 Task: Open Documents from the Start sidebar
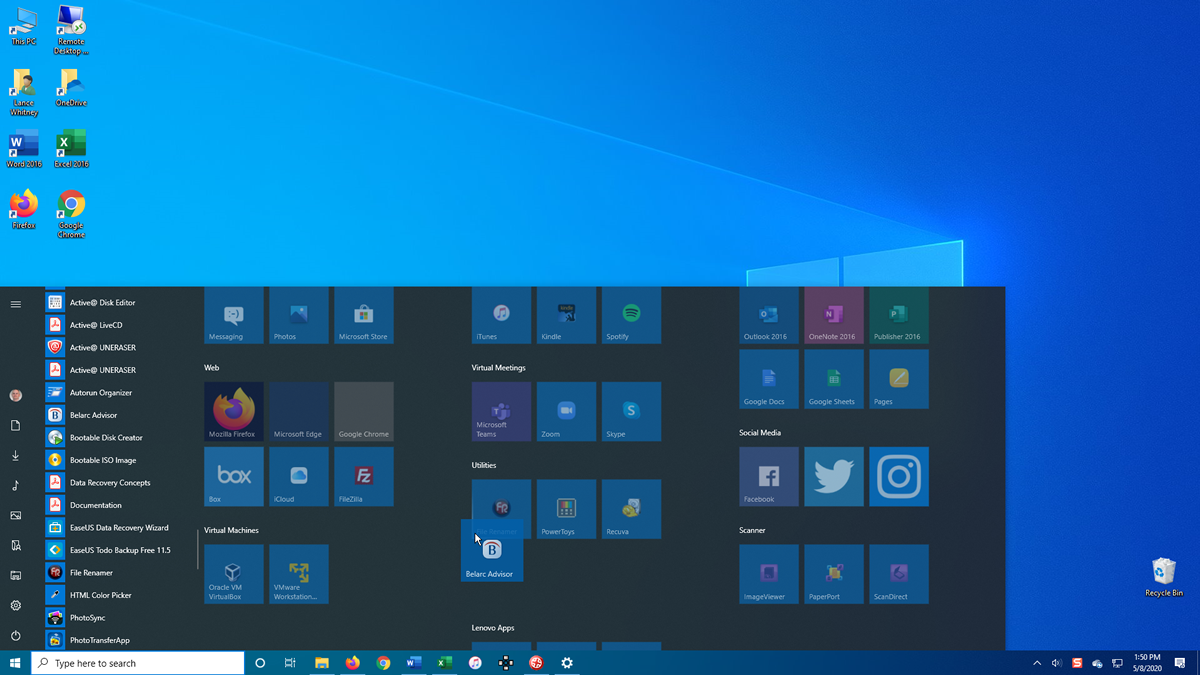click(15, 425)
